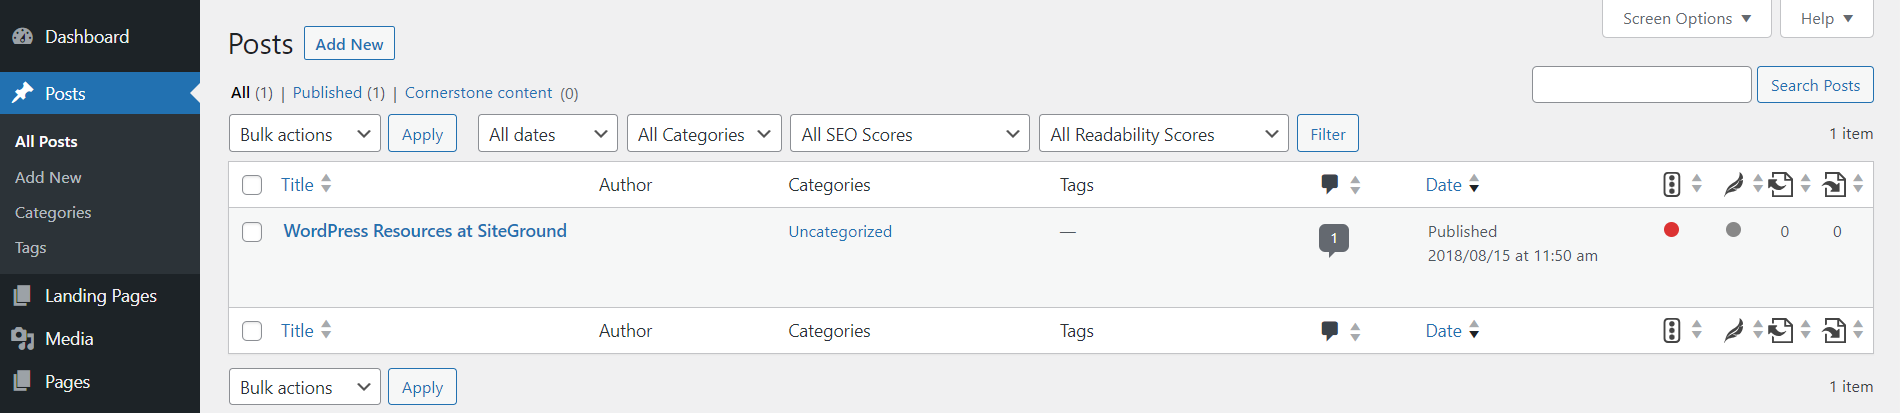
Task: Open the All dates dropdown
Action: 548,134
